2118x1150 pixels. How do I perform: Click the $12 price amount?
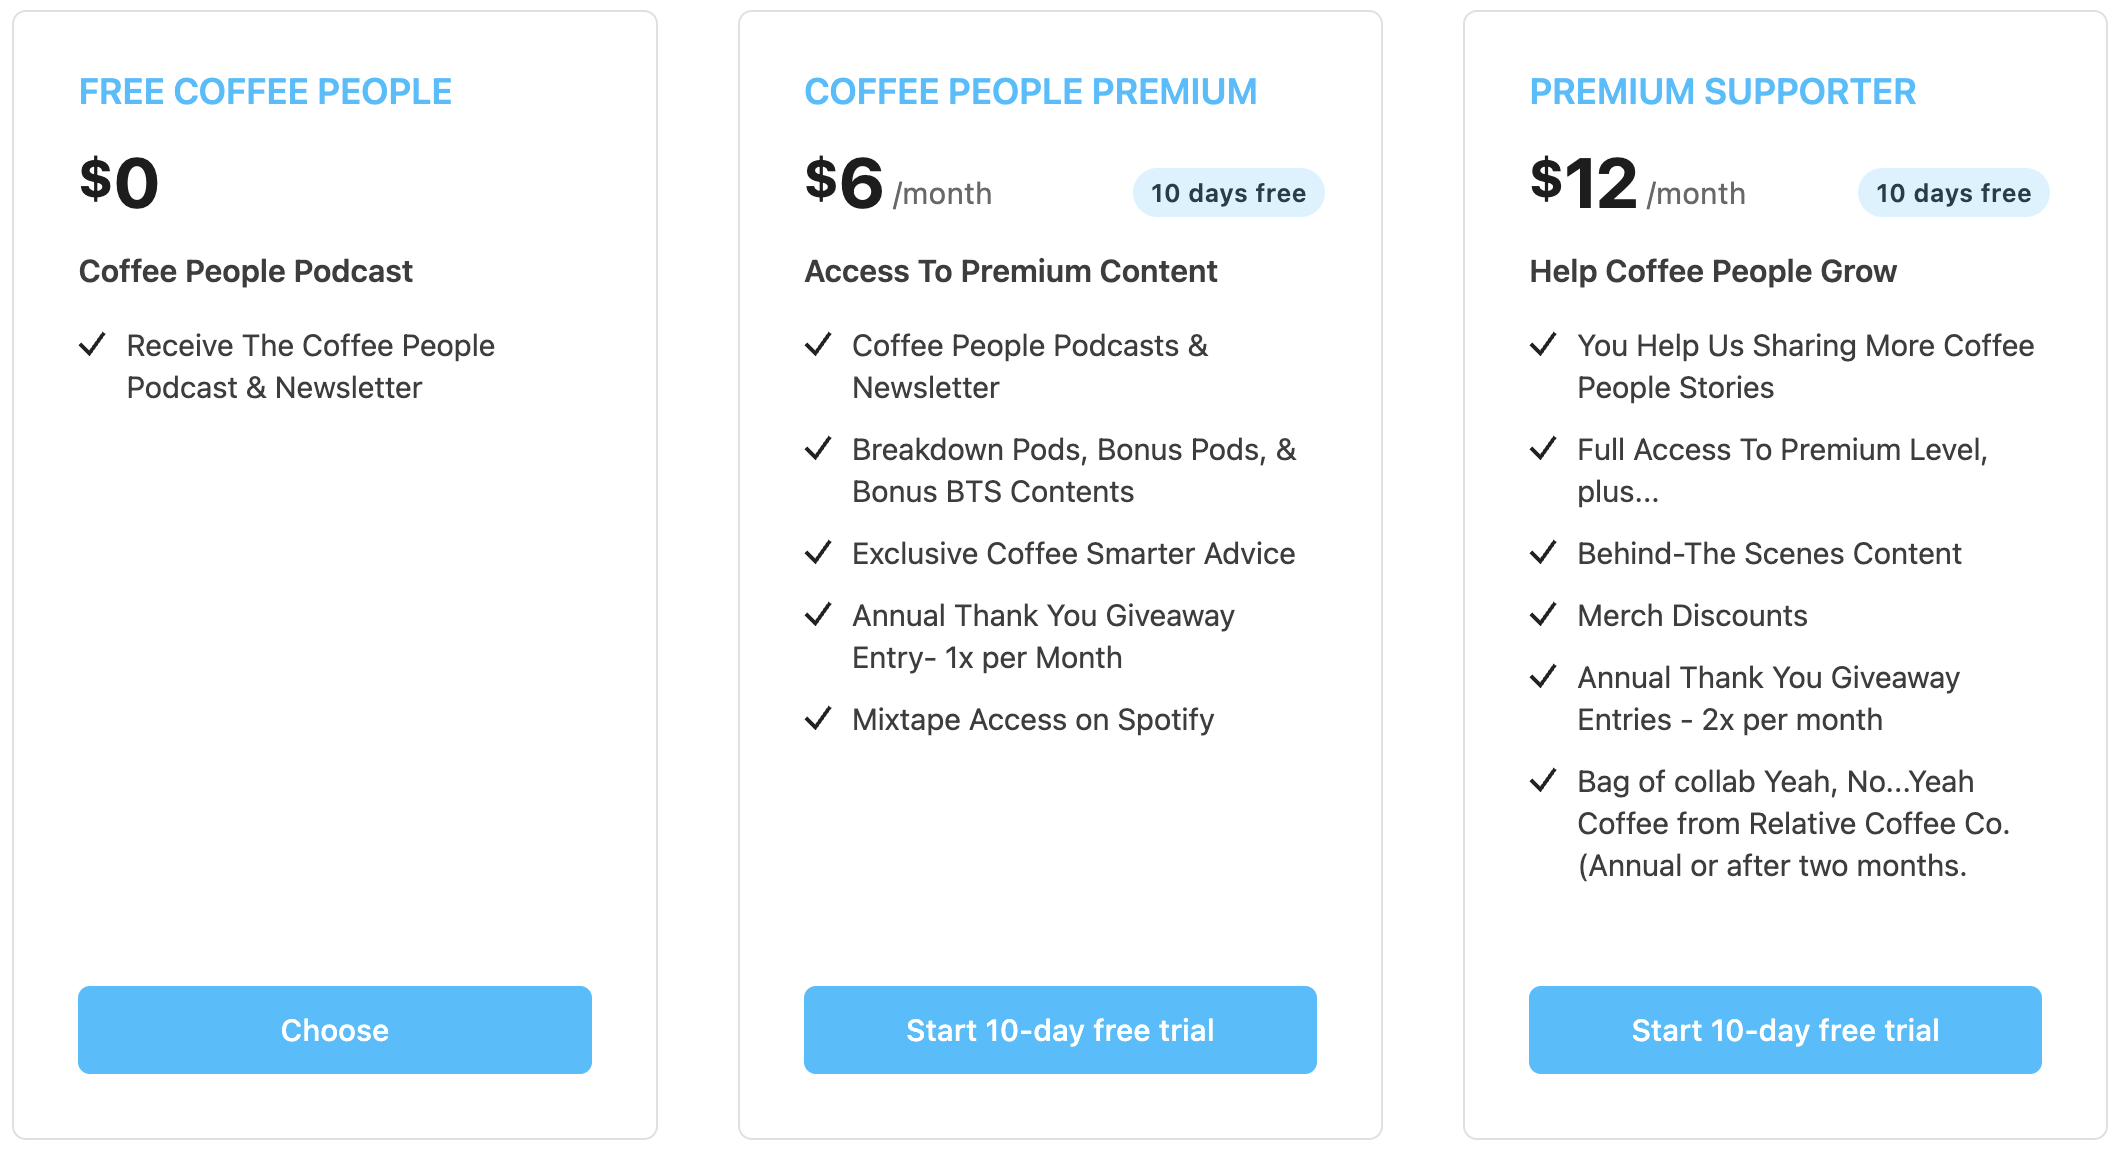[1583, 183]
